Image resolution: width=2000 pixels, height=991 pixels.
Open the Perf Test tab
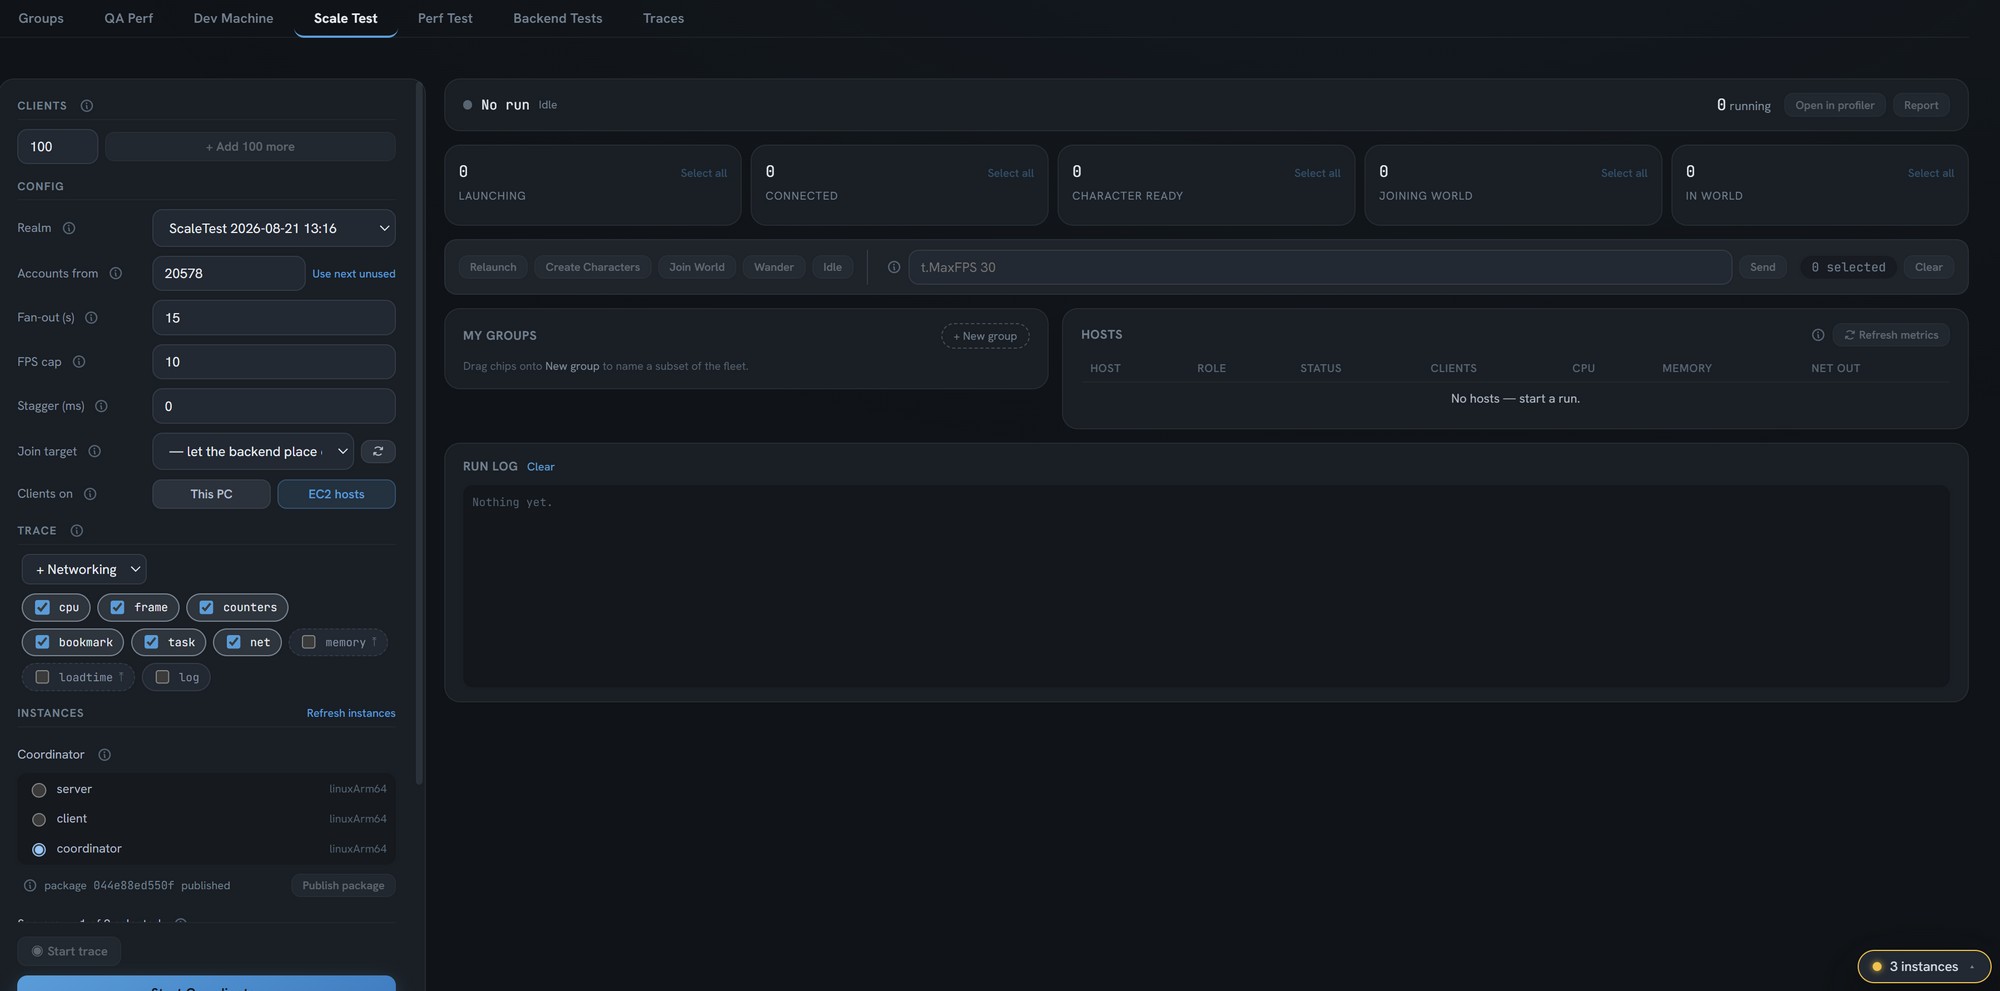coord(445,18)
